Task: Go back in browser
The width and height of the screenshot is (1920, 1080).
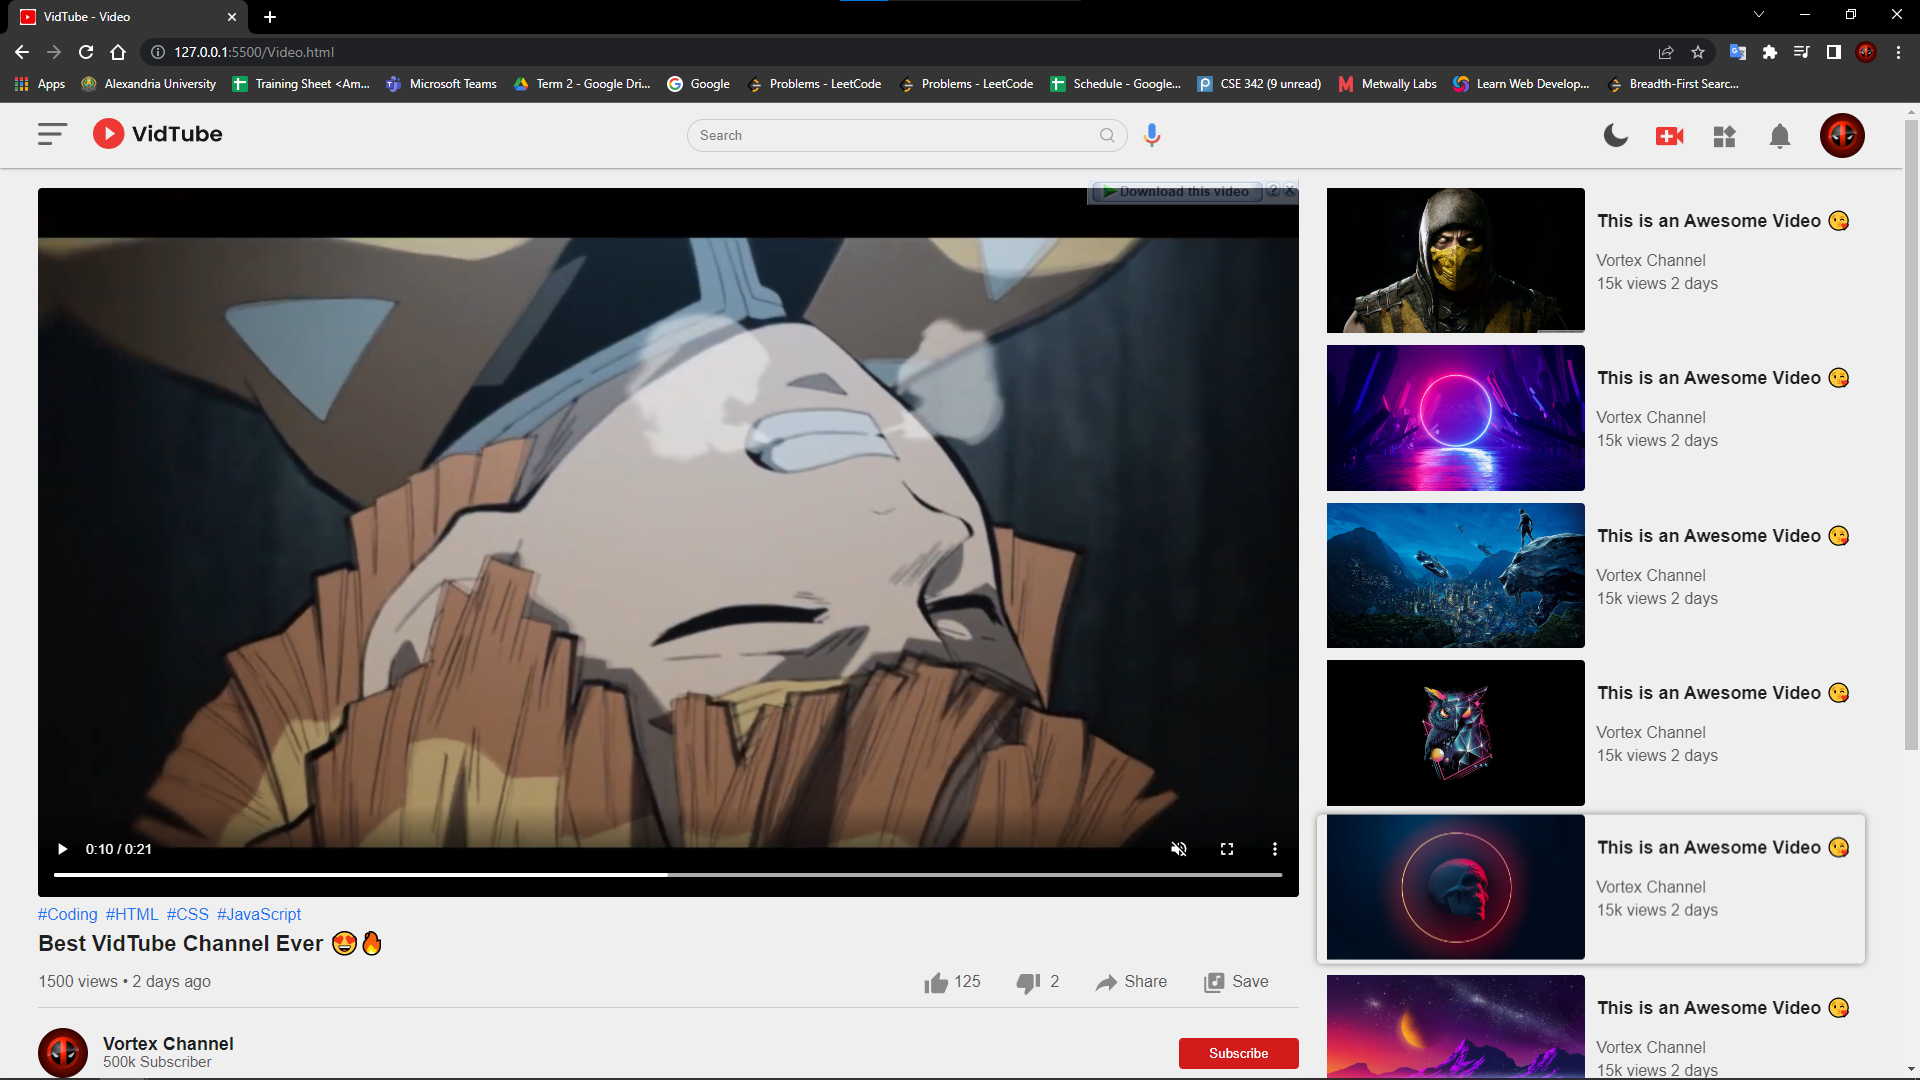Action: coord(22,52)
